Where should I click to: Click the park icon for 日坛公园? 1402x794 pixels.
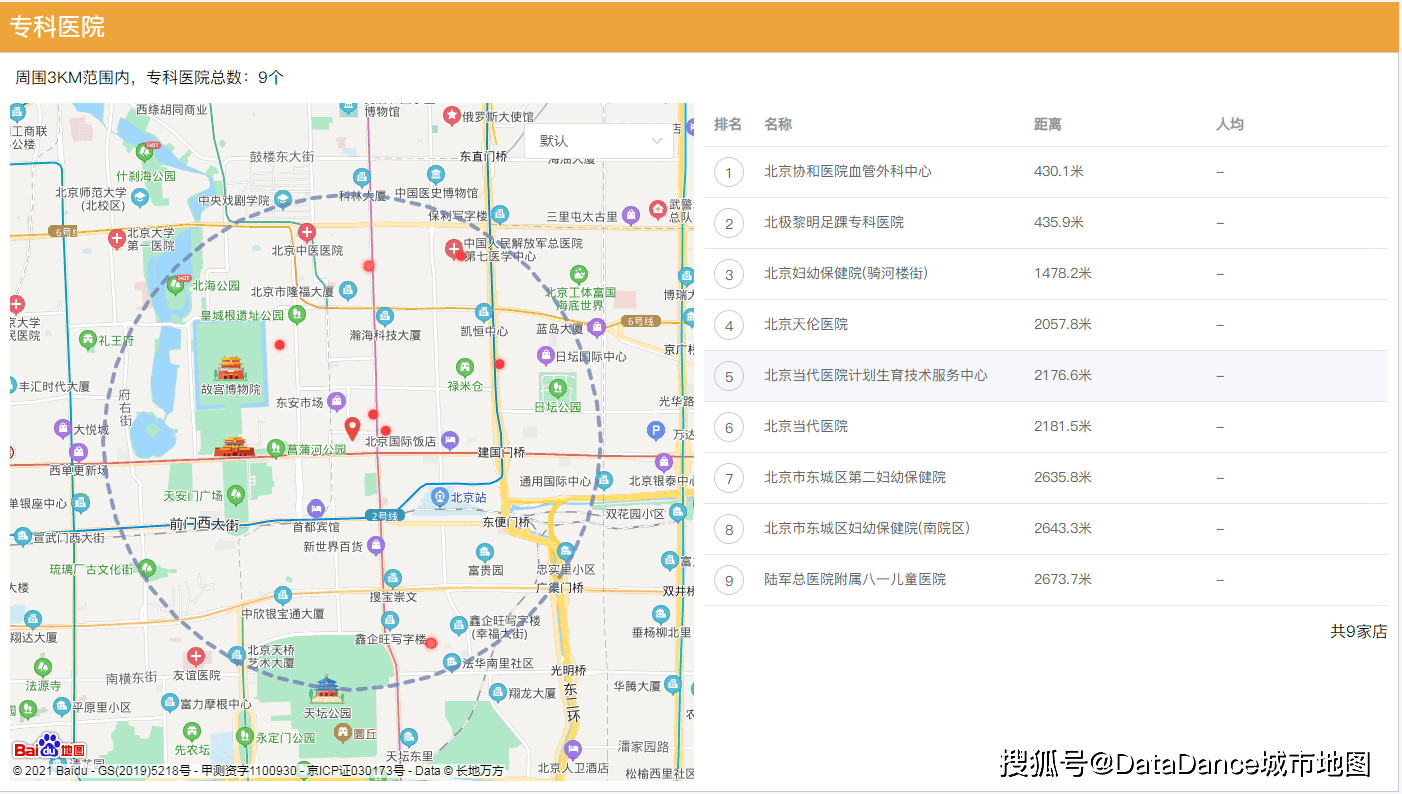click(x=558, y=388)
